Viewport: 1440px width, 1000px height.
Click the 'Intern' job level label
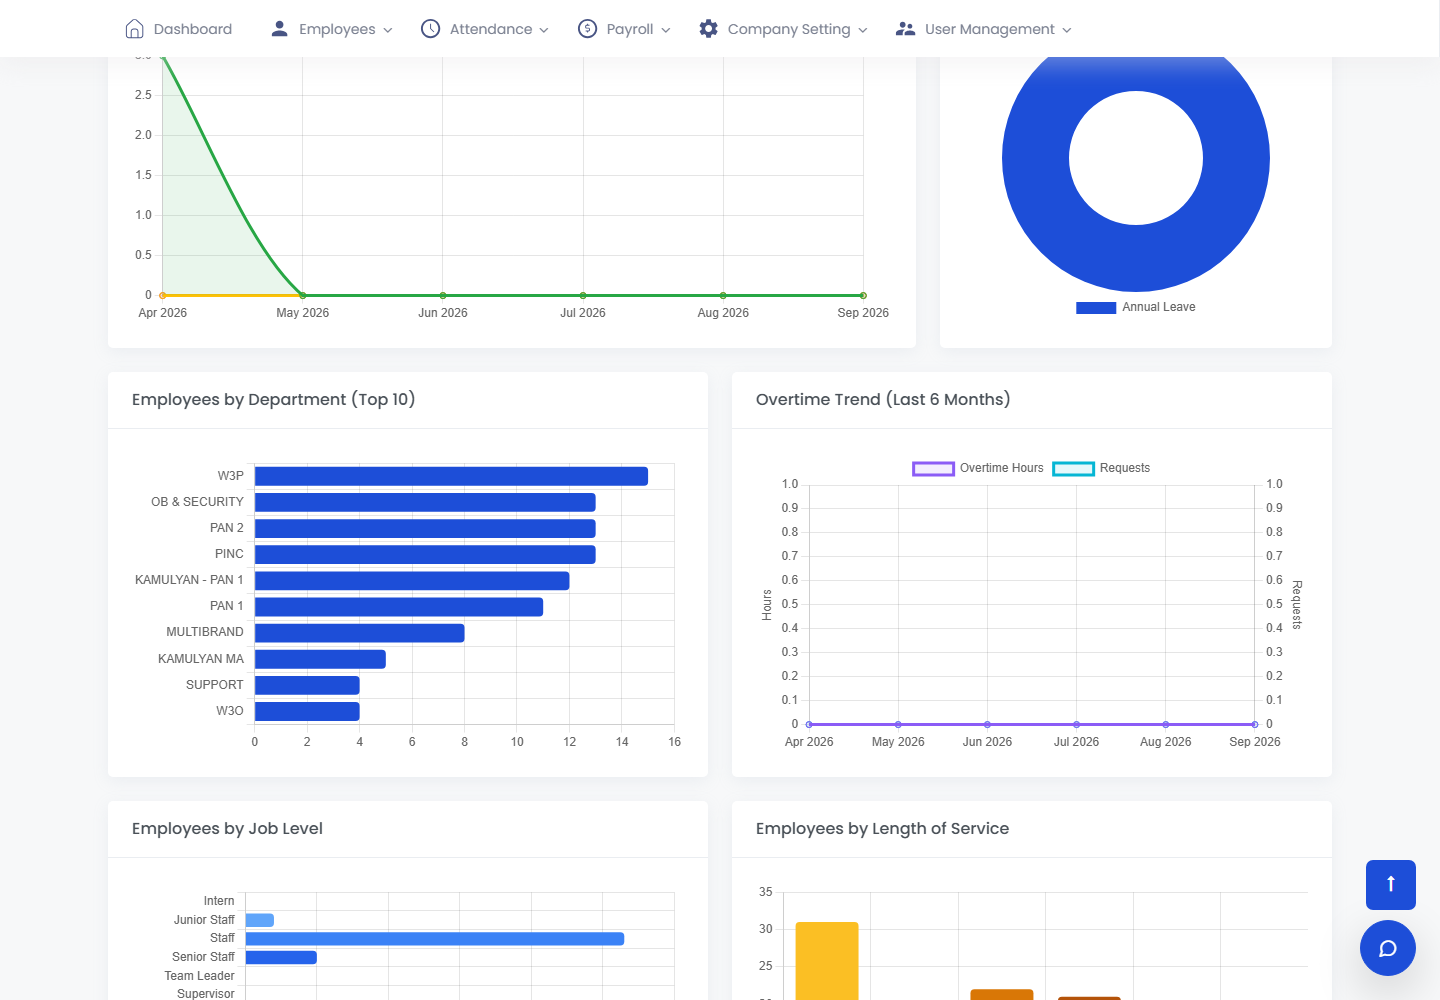pos(219,901)
